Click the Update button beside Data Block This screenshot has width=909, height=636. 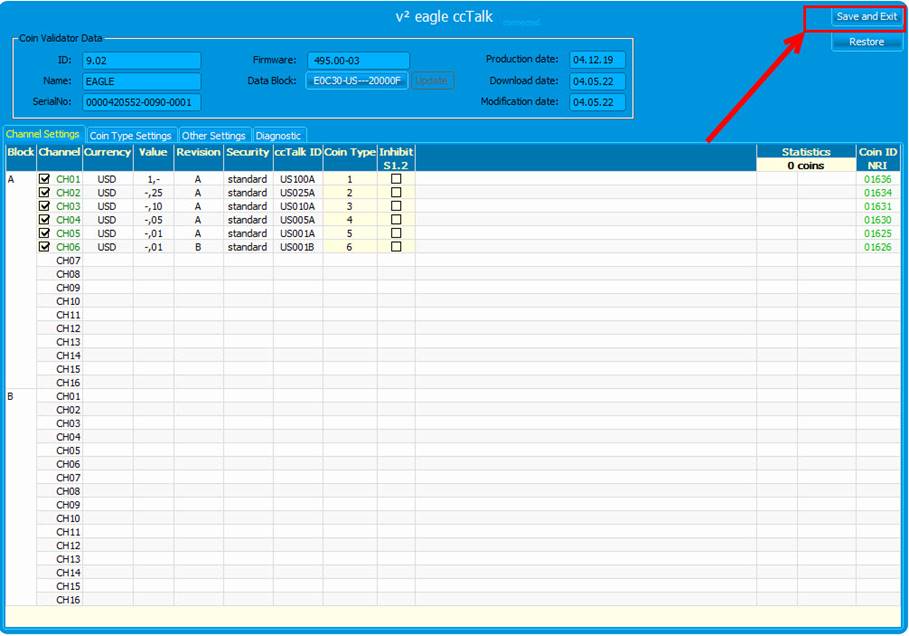[x=432, y=81]
